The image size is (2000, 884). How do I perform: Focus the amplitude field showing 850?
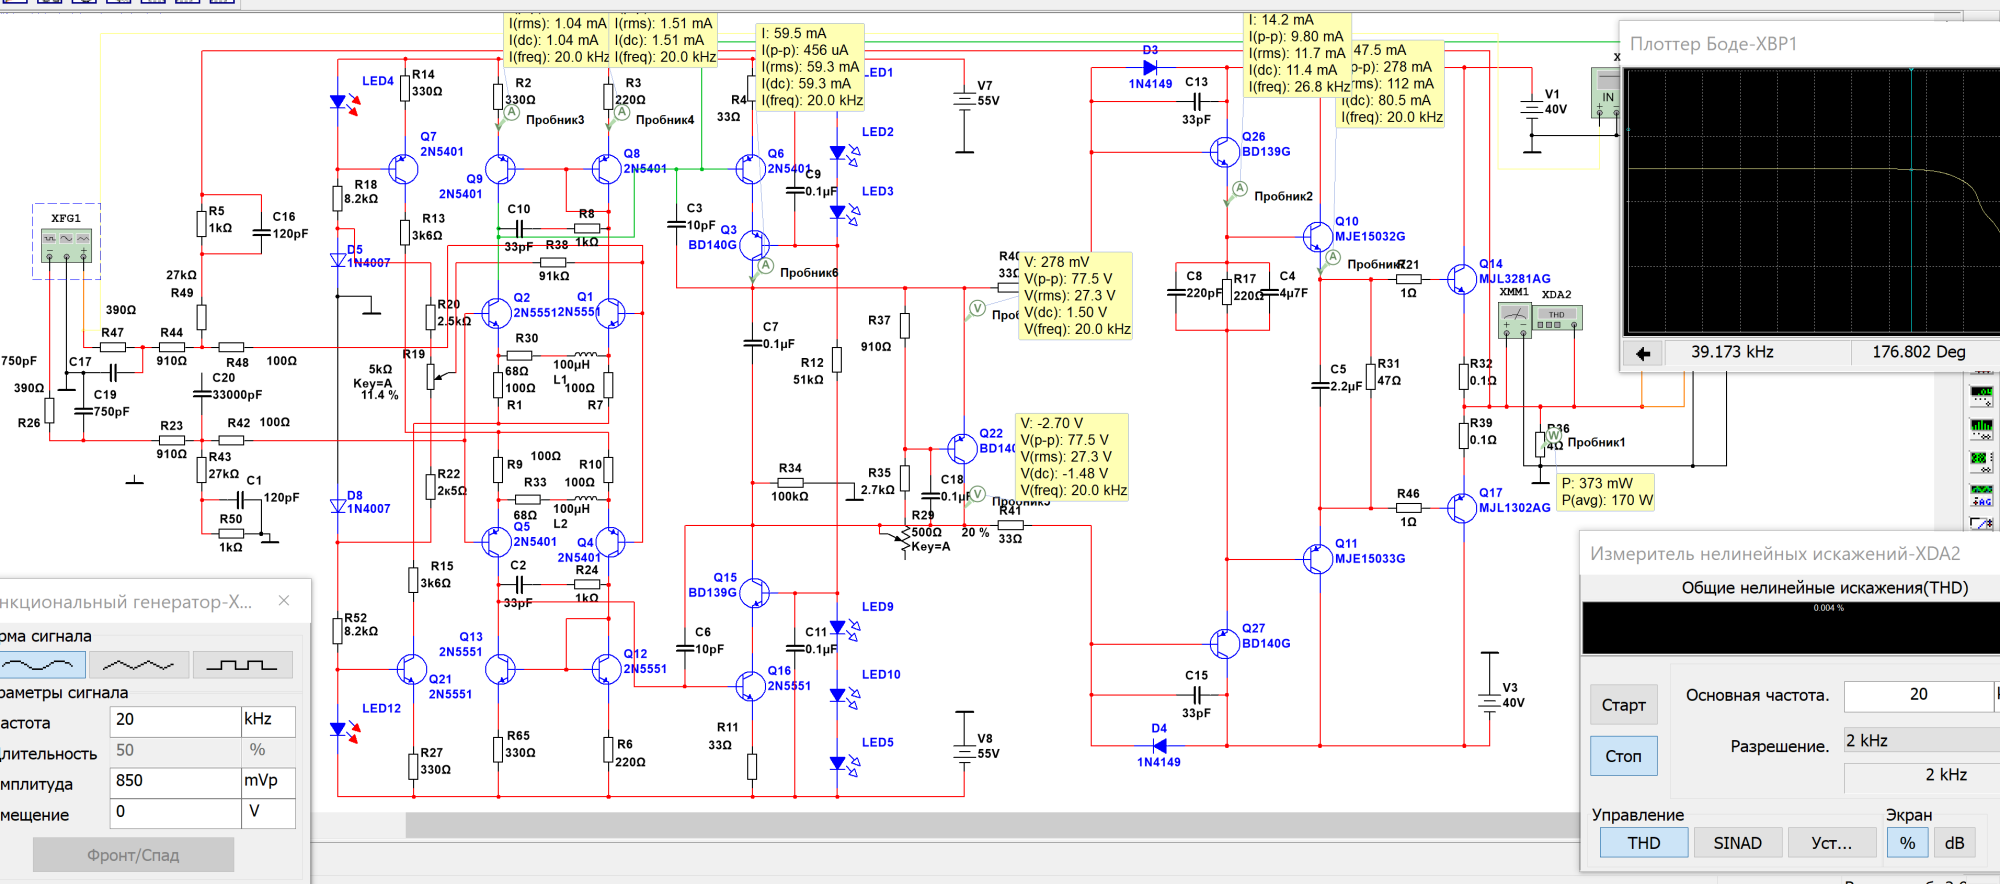click(x=174, y=781)
